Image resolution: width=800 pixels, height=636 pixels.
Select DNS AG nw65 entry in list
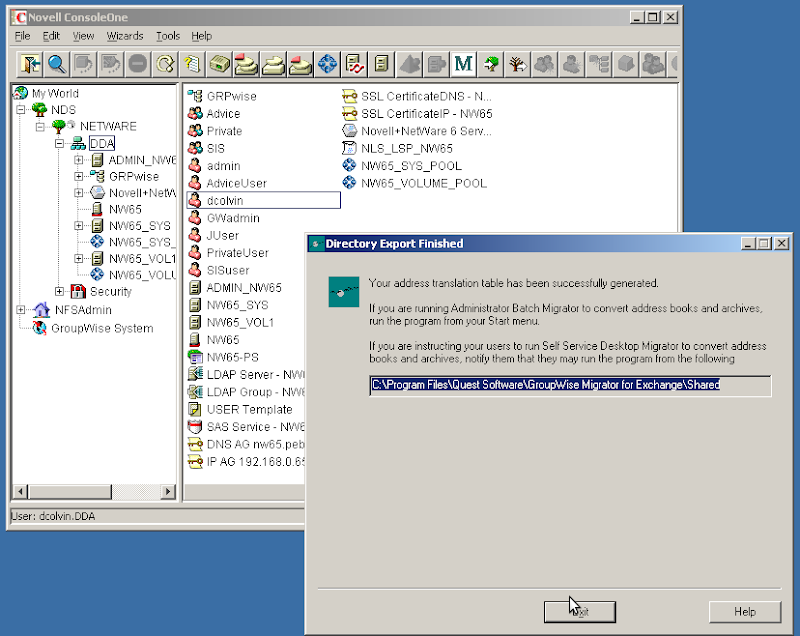(x=255, y=444)
